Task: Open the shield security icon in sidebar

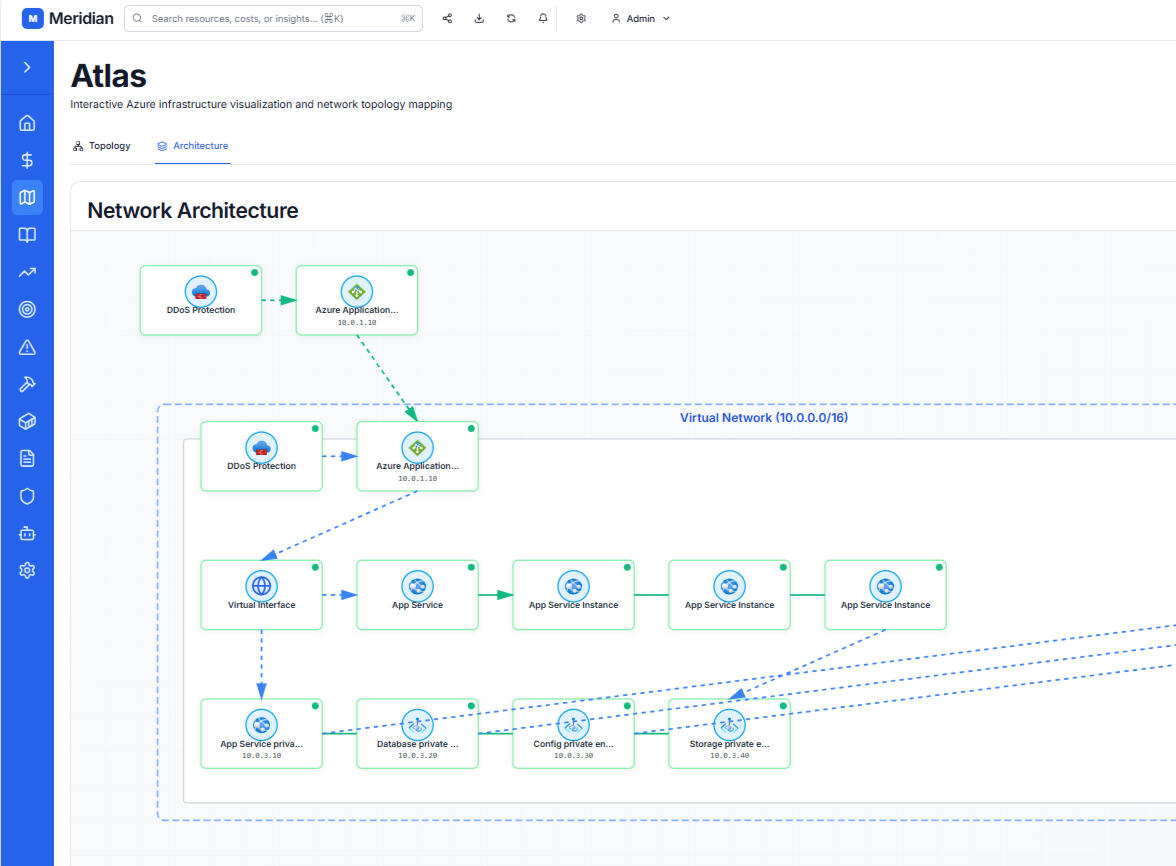Action: (27, 496)
